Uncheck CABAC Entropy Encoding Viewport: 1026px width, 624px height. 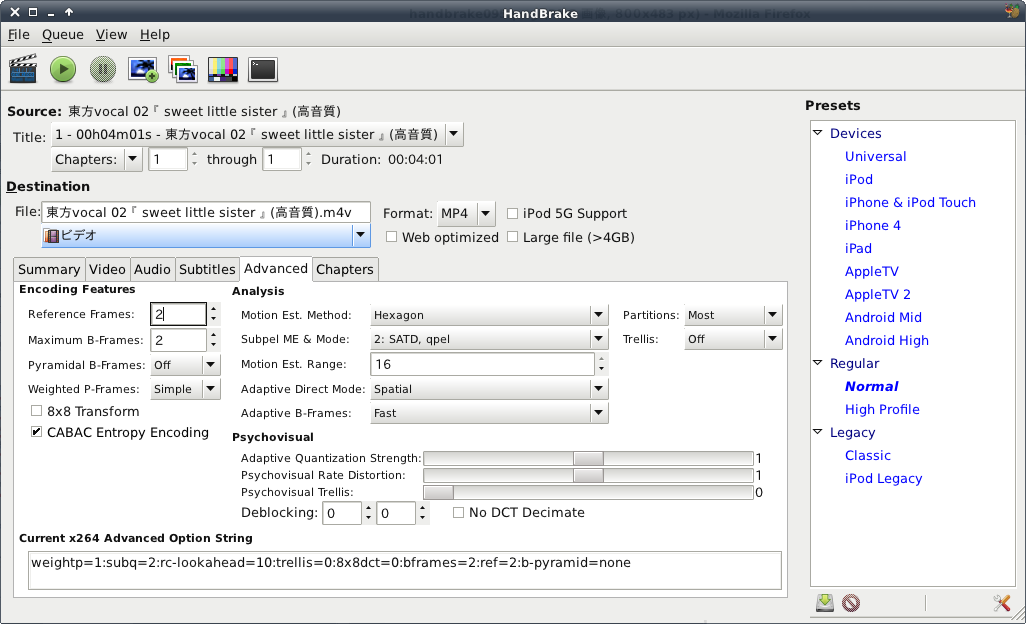[37, 432]
